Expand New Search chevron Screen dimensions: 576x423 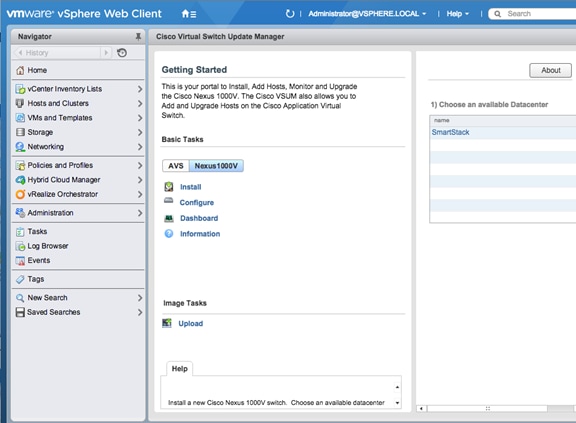tap(140, 298)
